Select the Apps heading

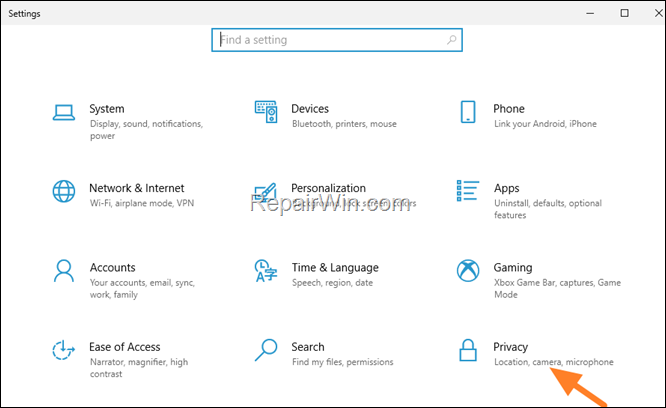pos(507,189)
